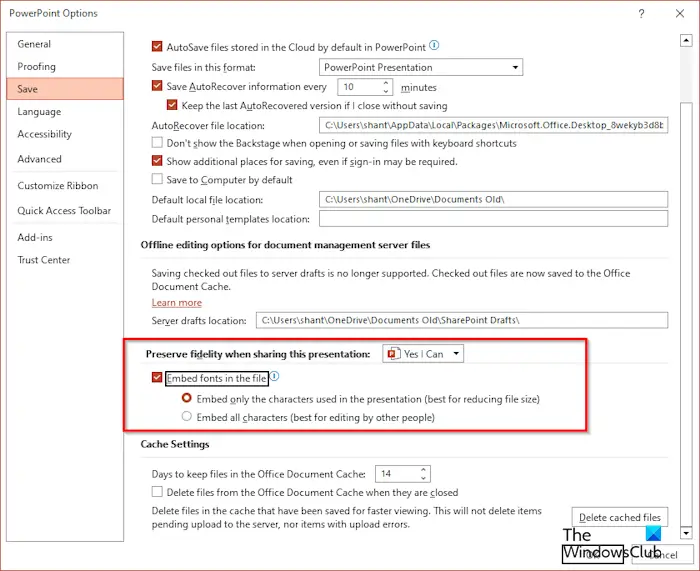Image resolution: width=700 pixels, height=571 pixels.
Task: Enable Don't show the Backstage checkbox
Action: (x=157, y=142)
